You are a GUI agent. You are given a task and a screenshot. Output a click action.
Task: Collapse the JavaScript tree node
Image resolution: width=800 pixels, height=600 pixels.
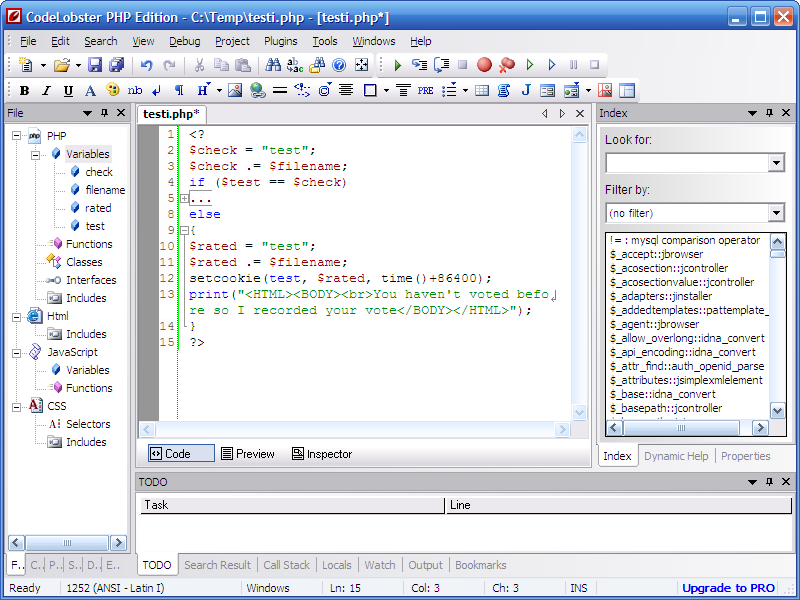(x=16, y=353)
